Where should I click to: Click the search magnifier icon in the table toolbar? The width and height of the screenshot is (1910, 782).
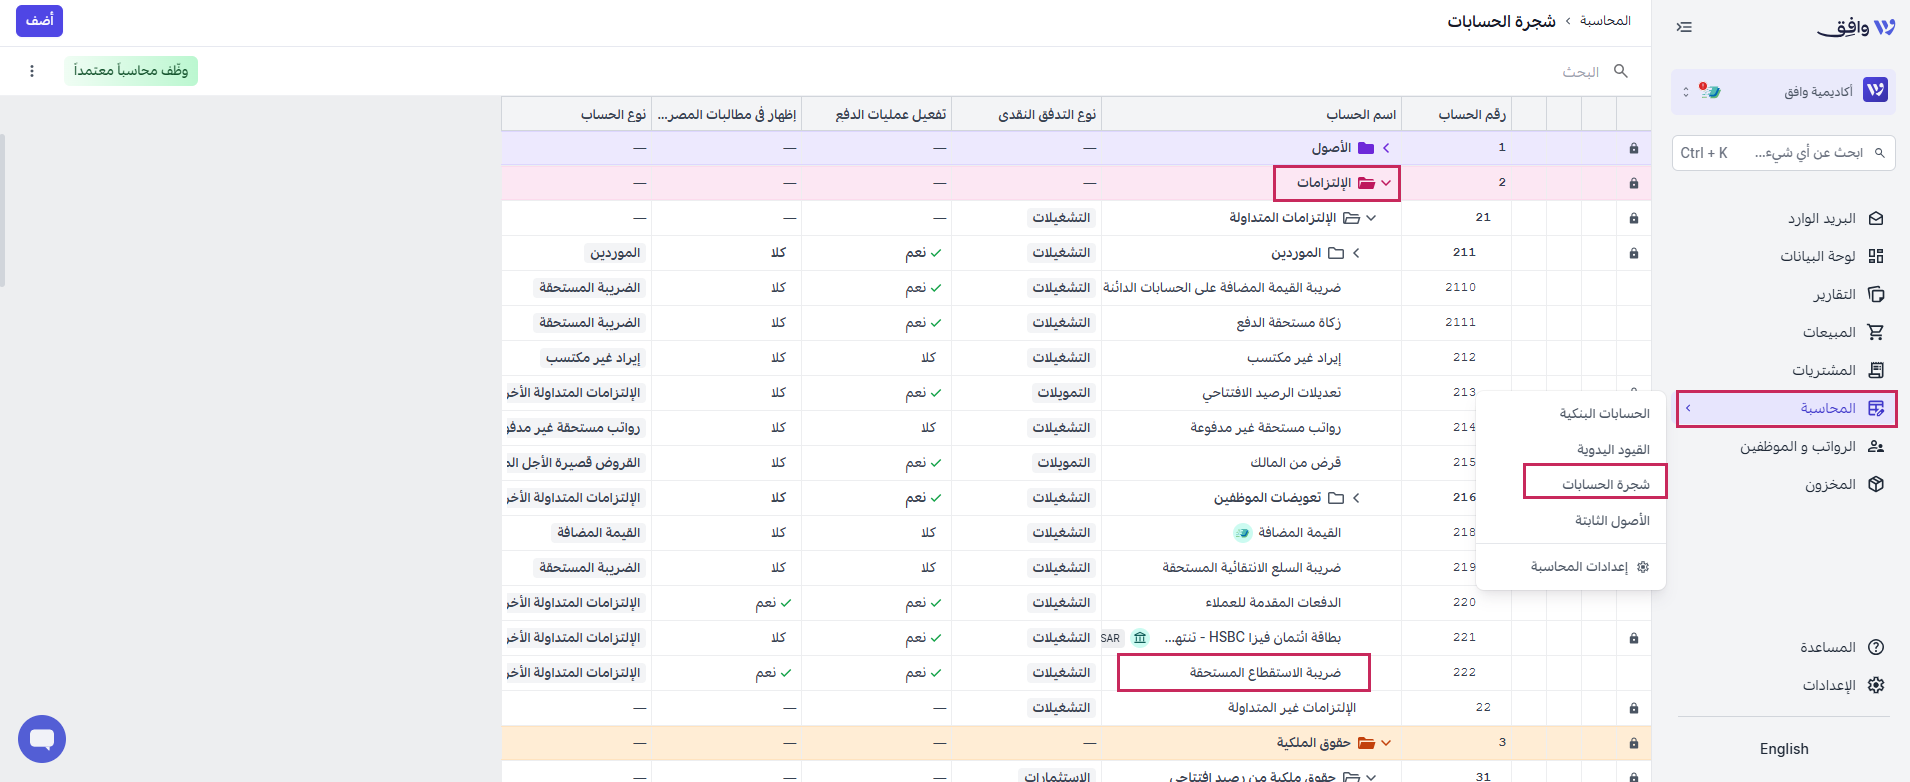pyautogui.click(x=1621, y=71)
